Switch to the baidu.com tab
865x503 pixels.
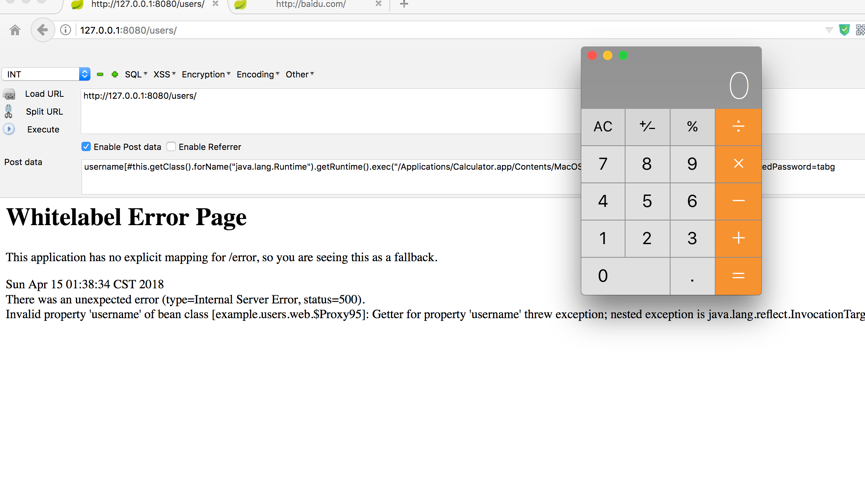pyautogui.click(x=311, y=4)
